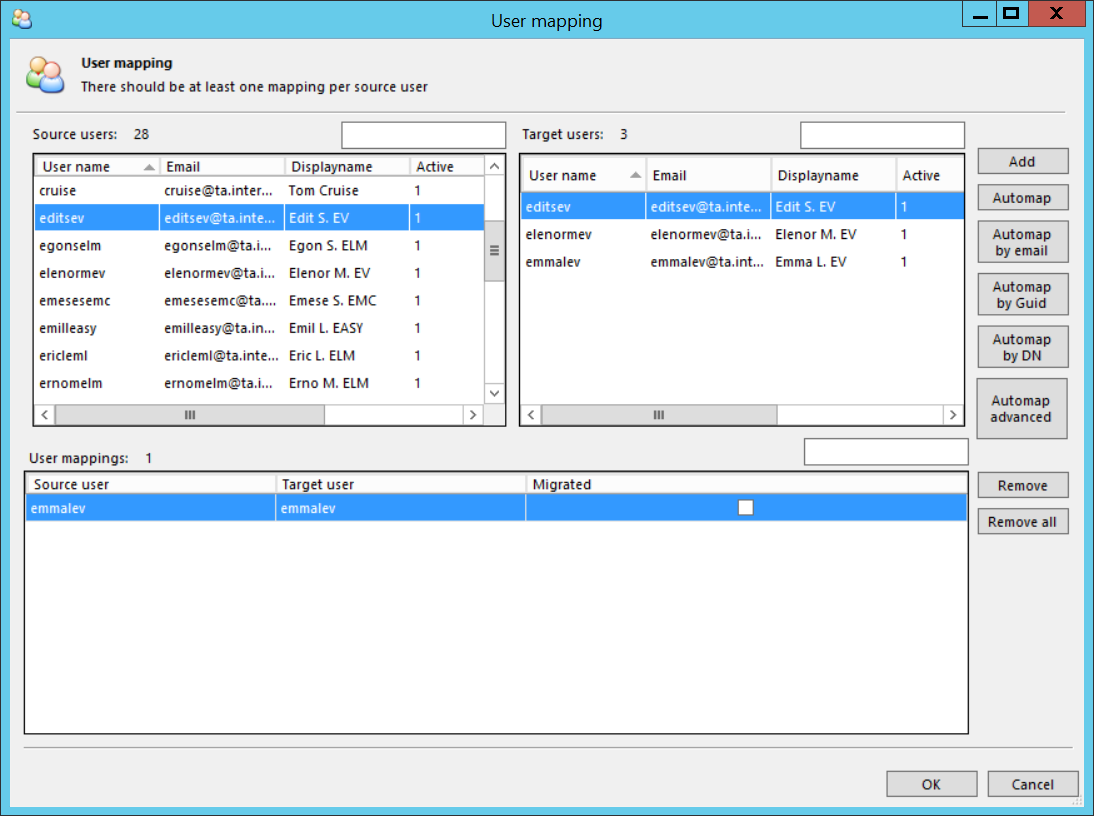This screenshot has width=1094, height=816.
Task: Click the user mapping icon in title bar
Action: (21, 18)
